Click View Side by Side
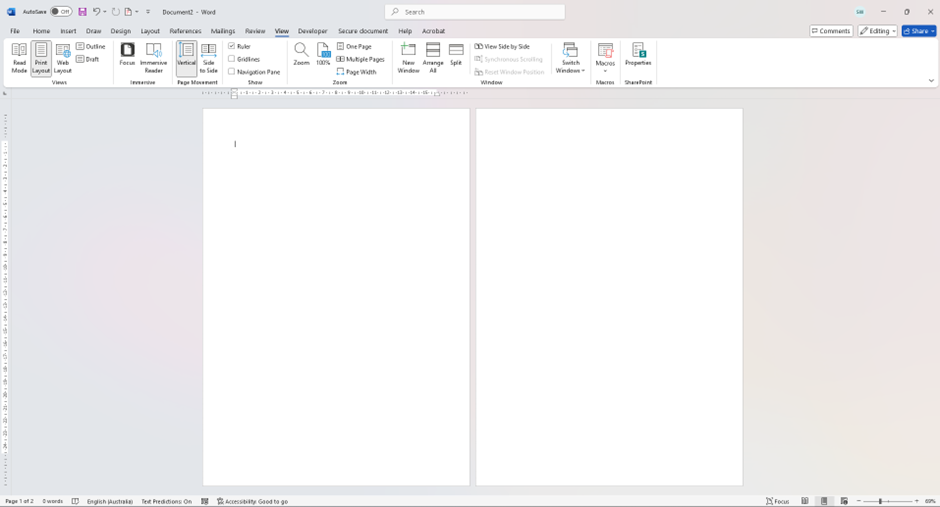 click(x=503, y=46)
